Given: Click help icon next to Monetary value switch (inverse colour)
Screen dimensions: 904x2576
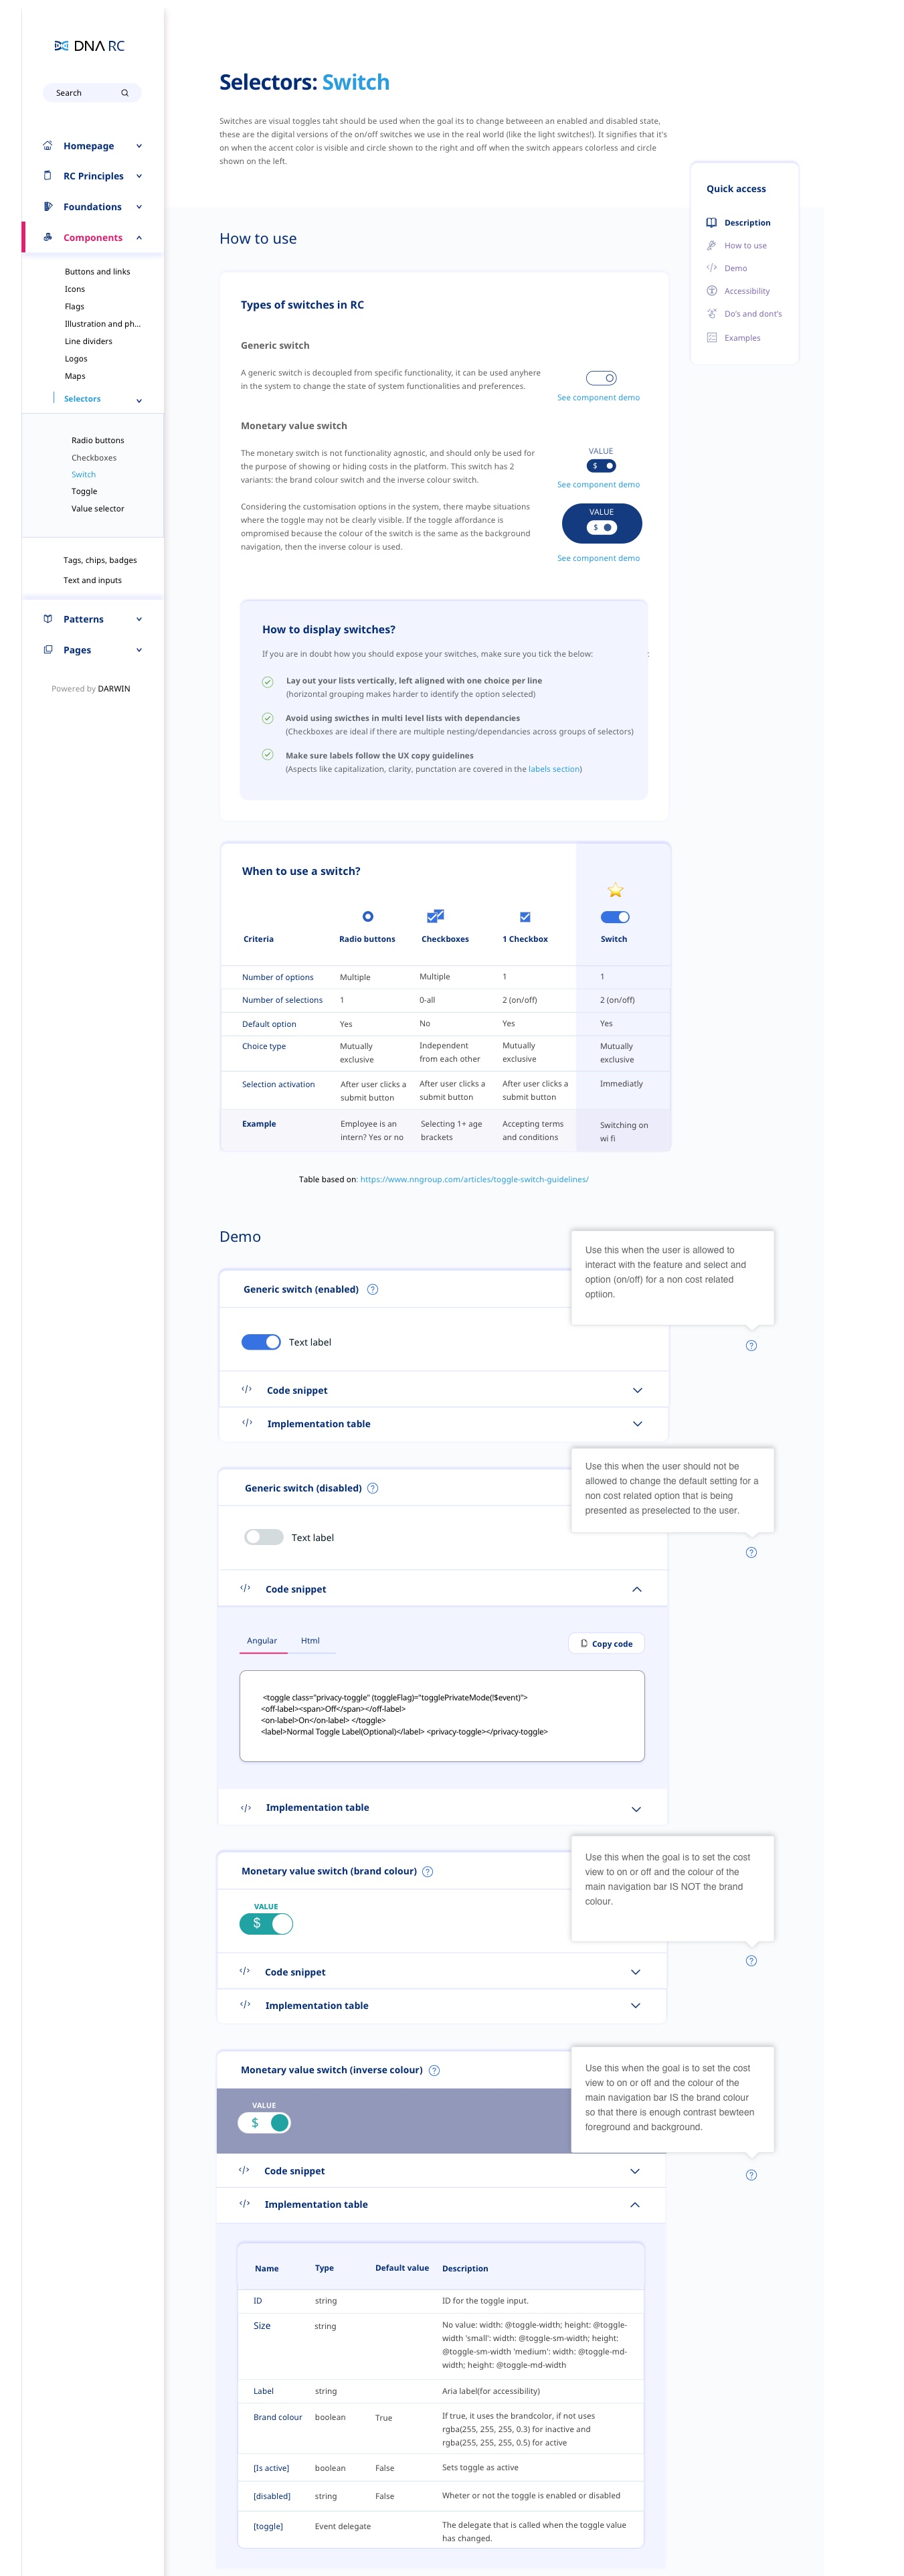Looking at the screenshot, I should 434,2070.
